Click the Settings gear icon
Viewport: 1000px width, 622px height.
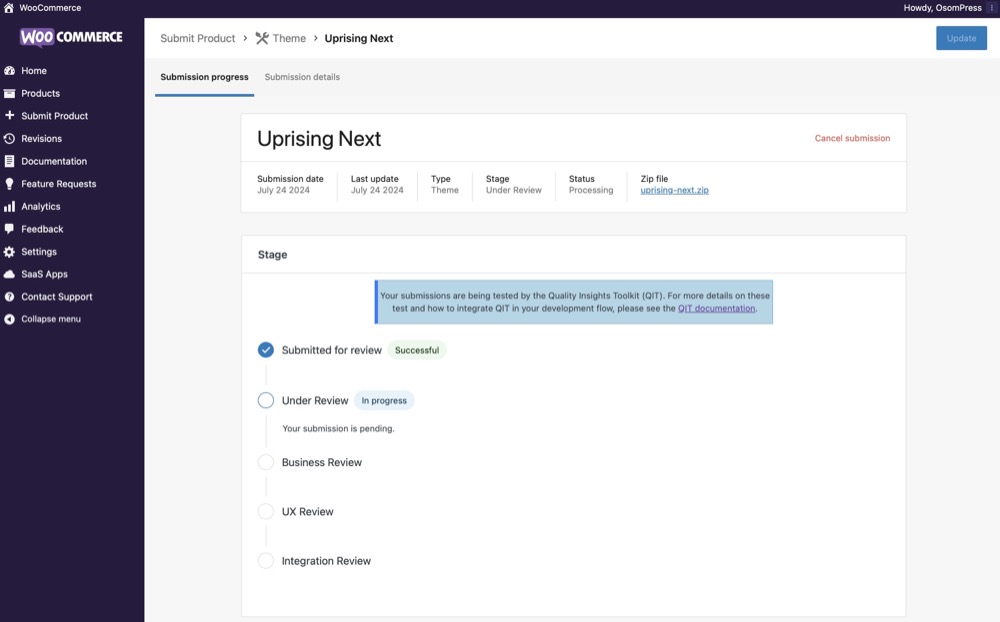coord(9,252)
